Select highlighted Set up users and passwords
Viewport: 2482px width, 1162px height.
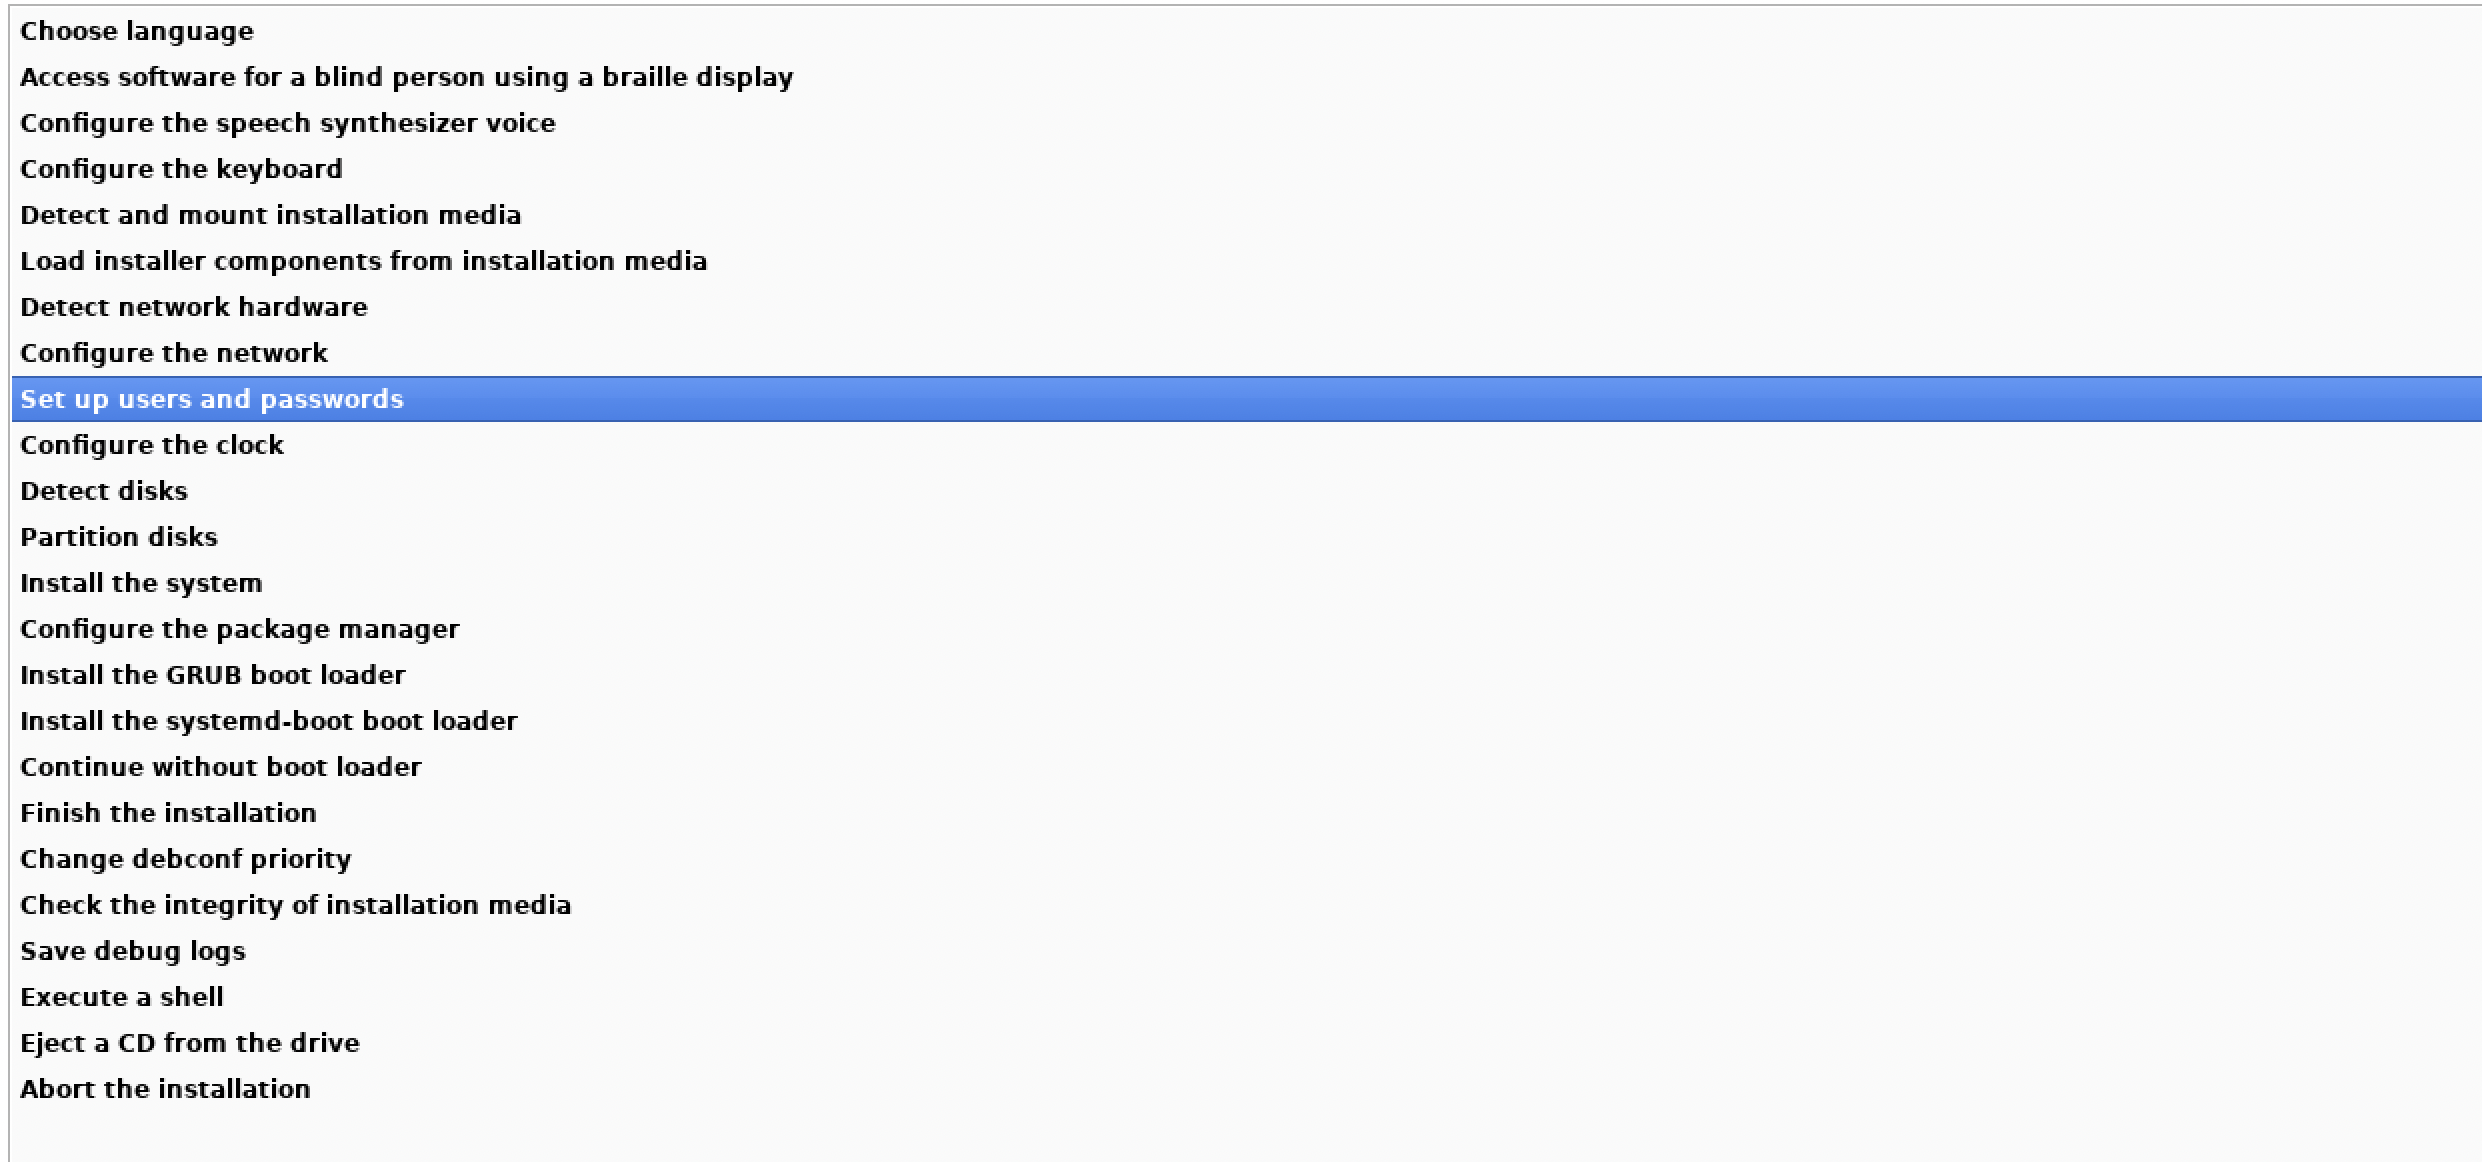click(x=211, y=399)
